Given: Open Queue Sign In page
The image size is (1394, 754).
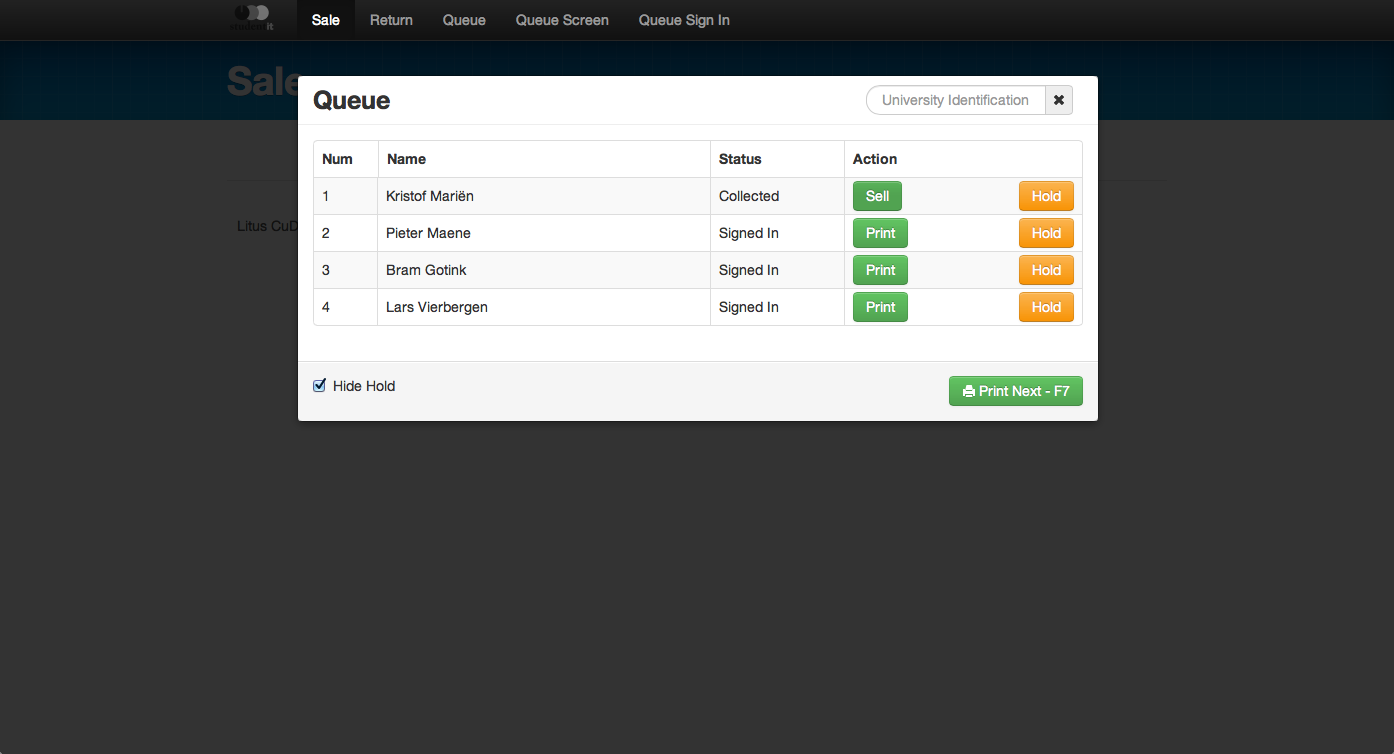Looking at the screenshot, I should (x=684, y=20).
